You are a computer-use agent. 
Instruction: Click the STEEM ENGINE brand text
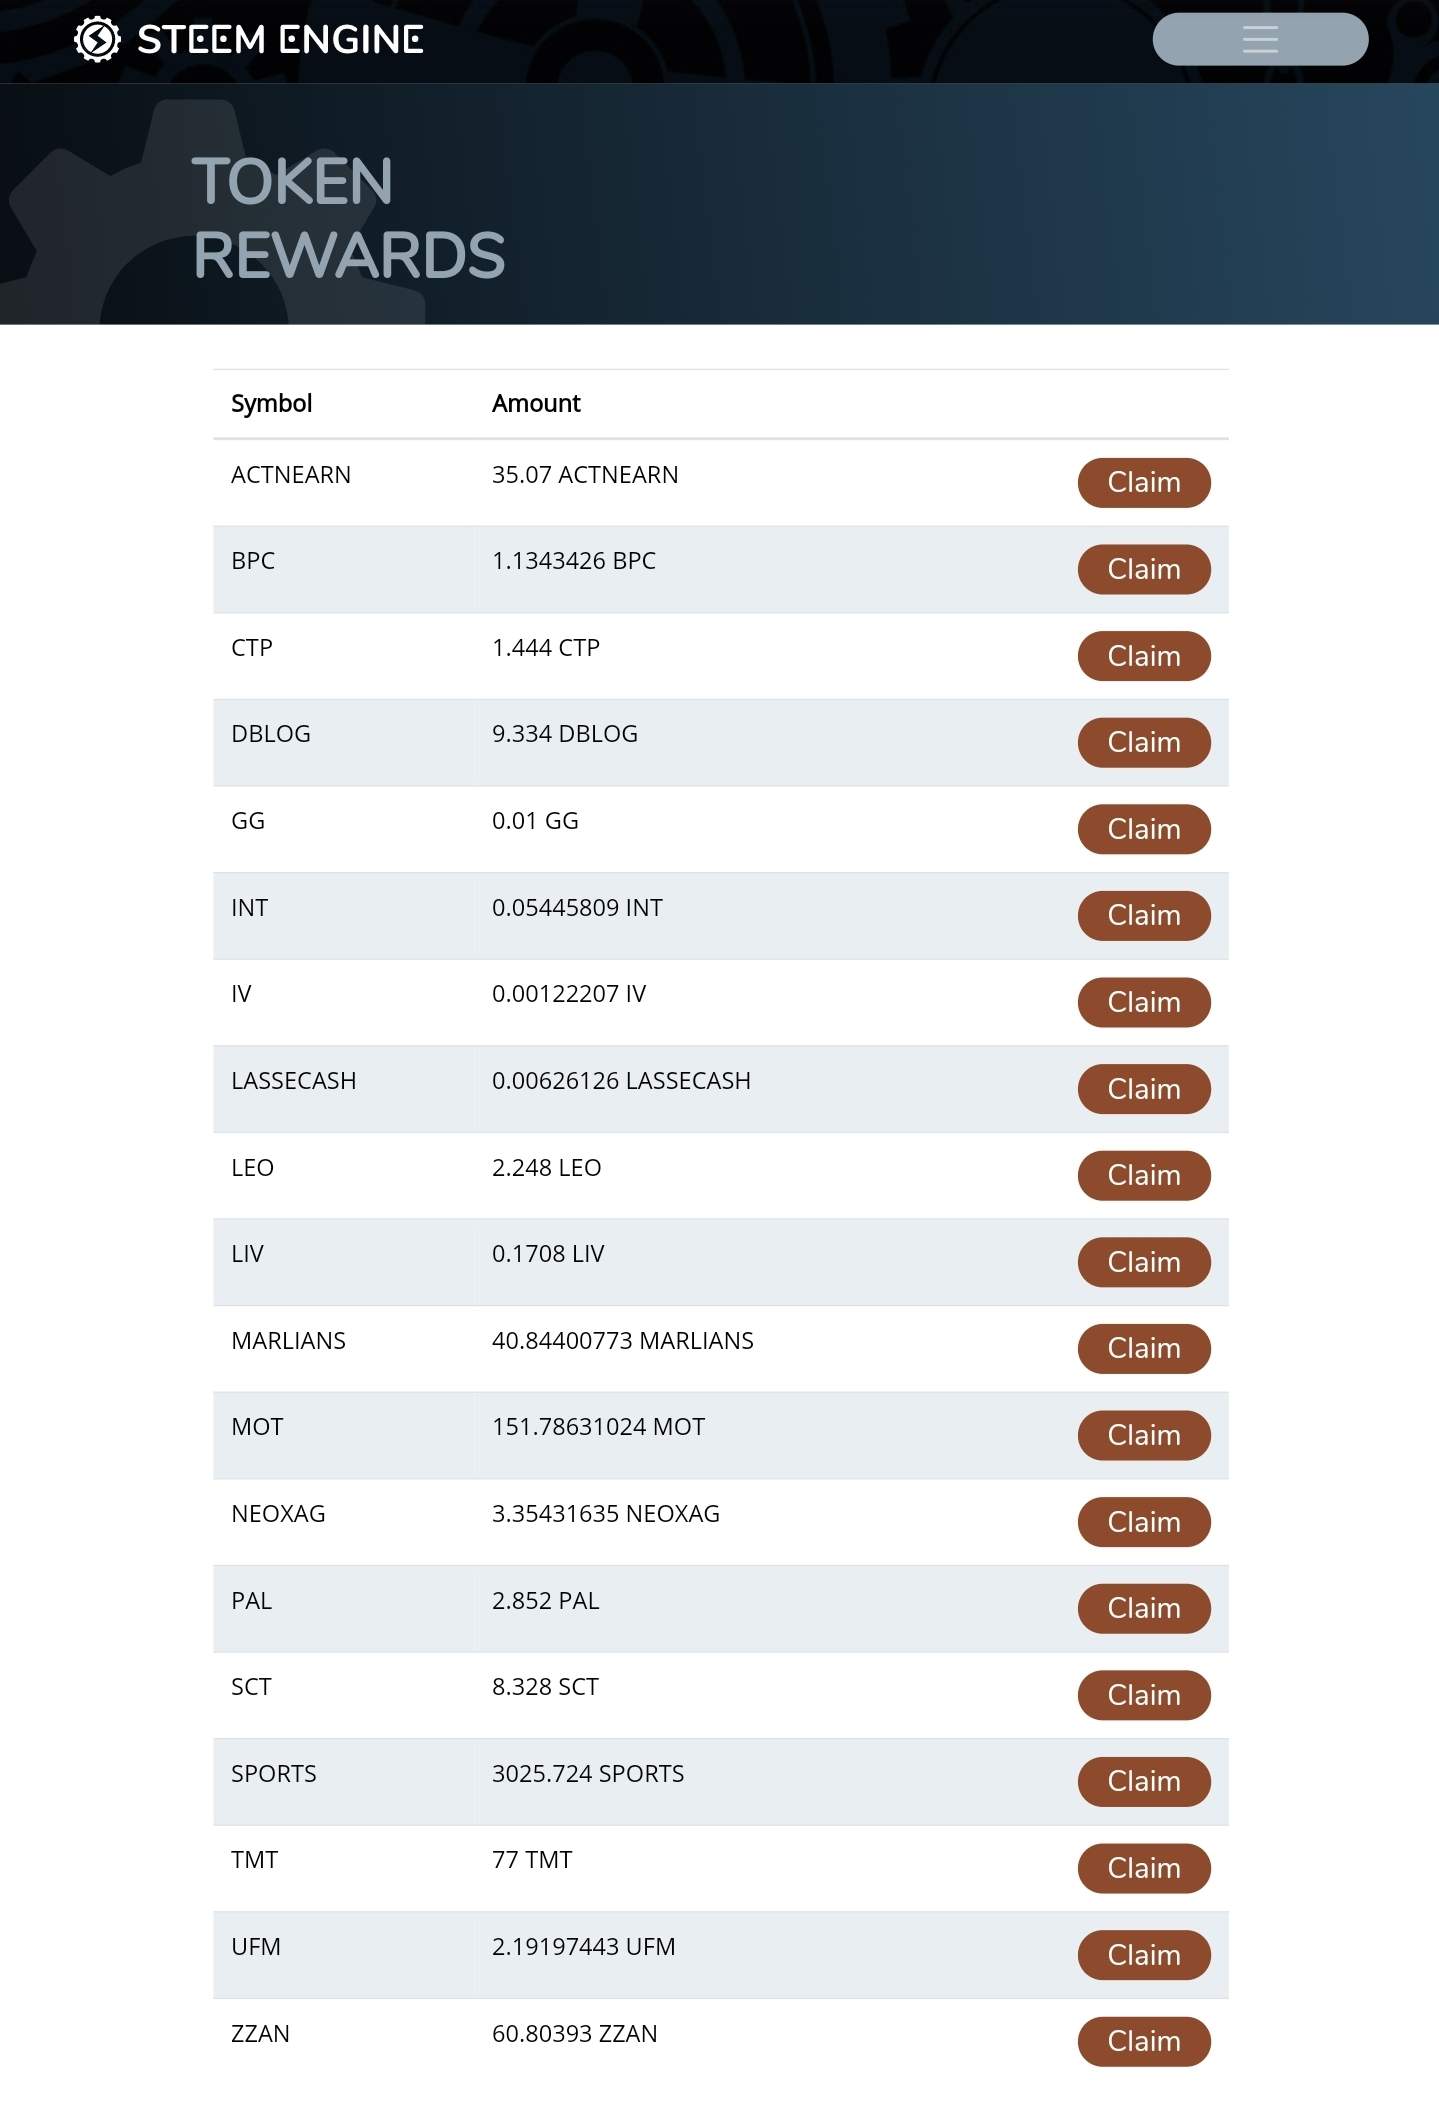280,40
